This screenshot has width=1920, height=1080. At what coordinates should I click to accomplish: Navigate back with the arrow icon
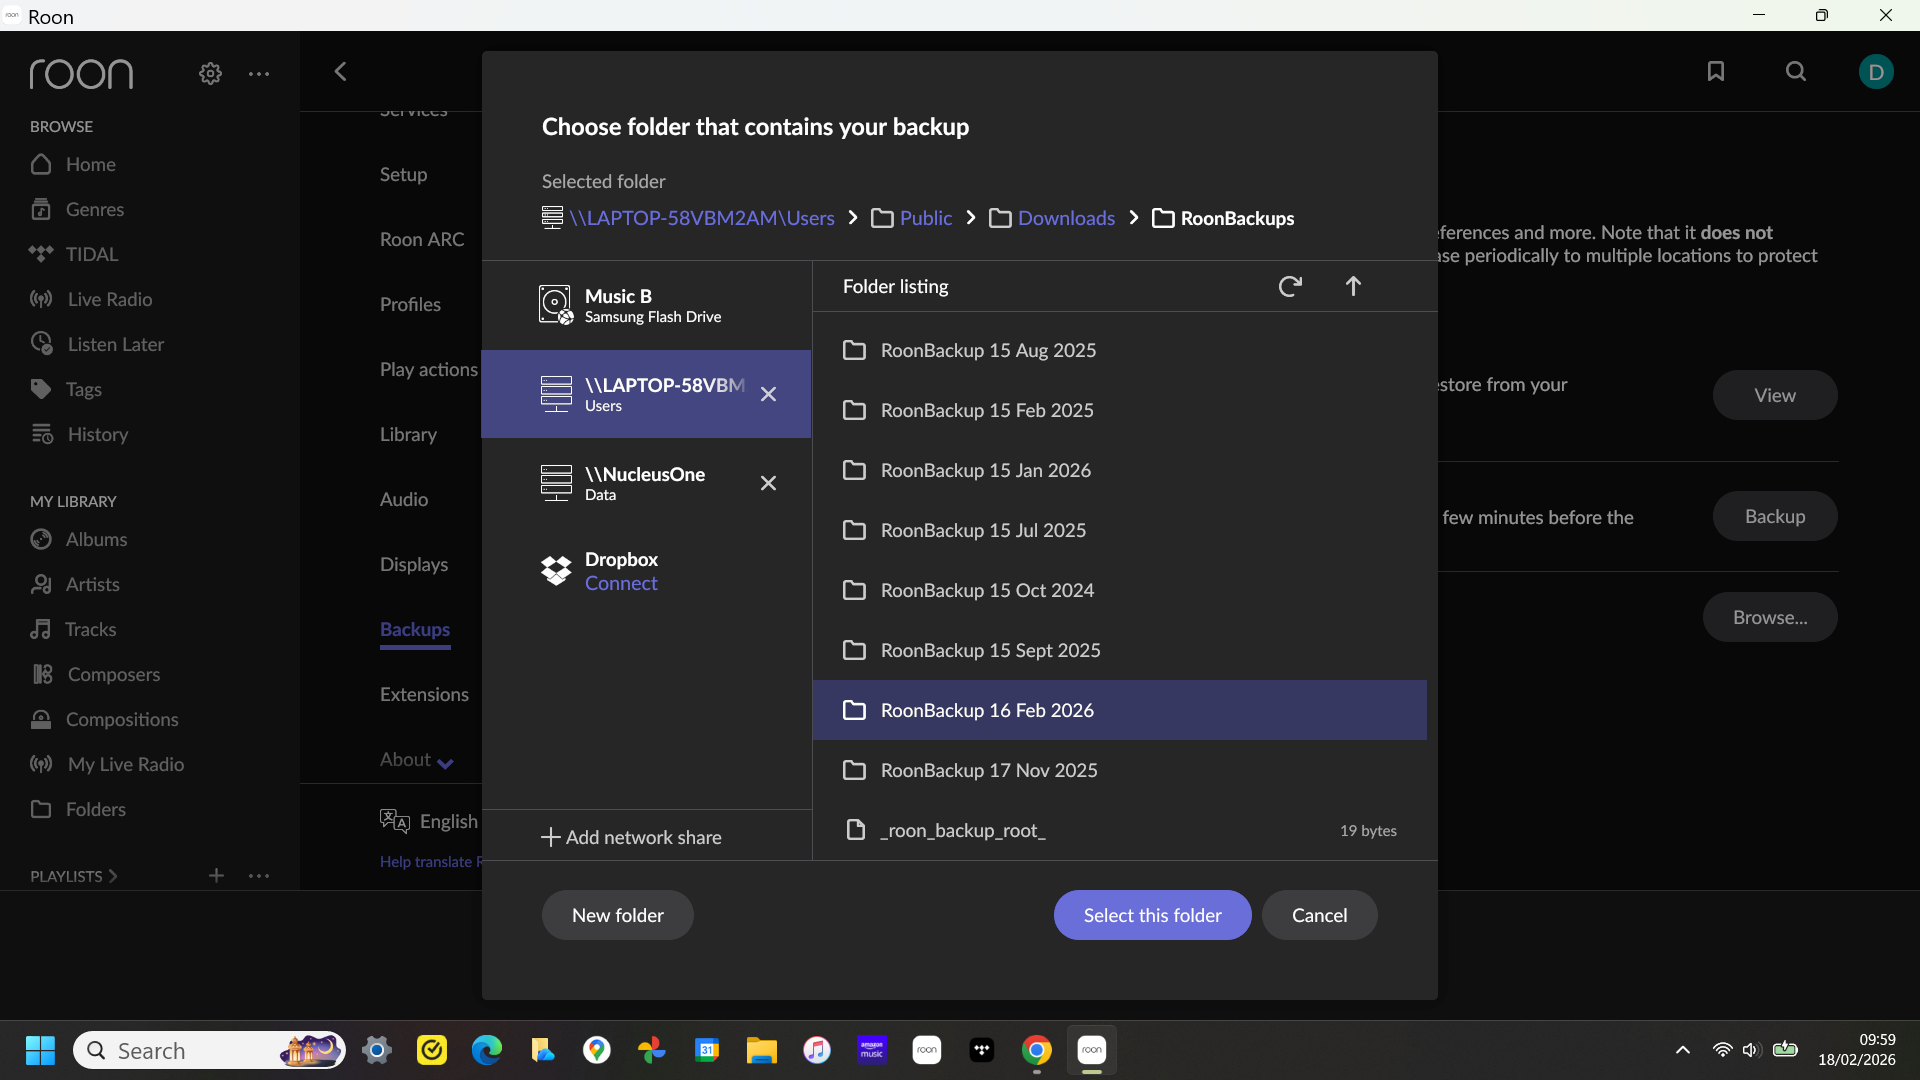340,72
